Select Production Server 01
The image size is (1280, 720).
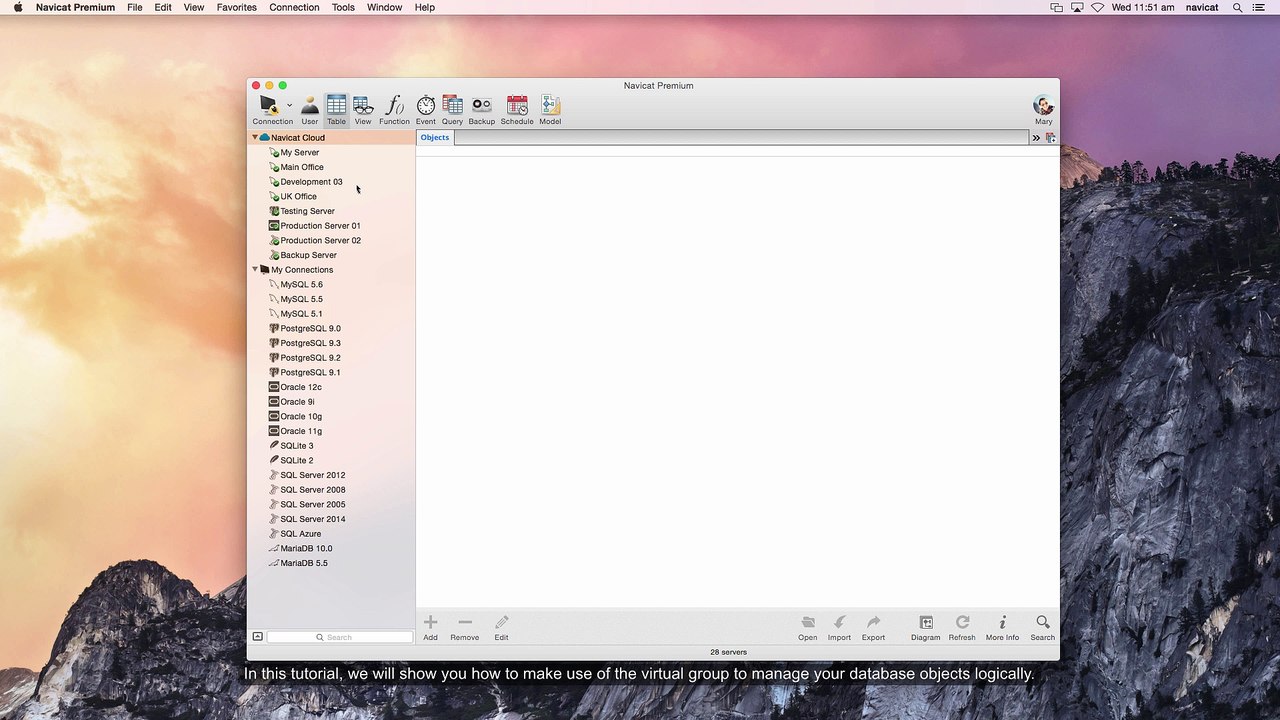[x=320, y=226]
